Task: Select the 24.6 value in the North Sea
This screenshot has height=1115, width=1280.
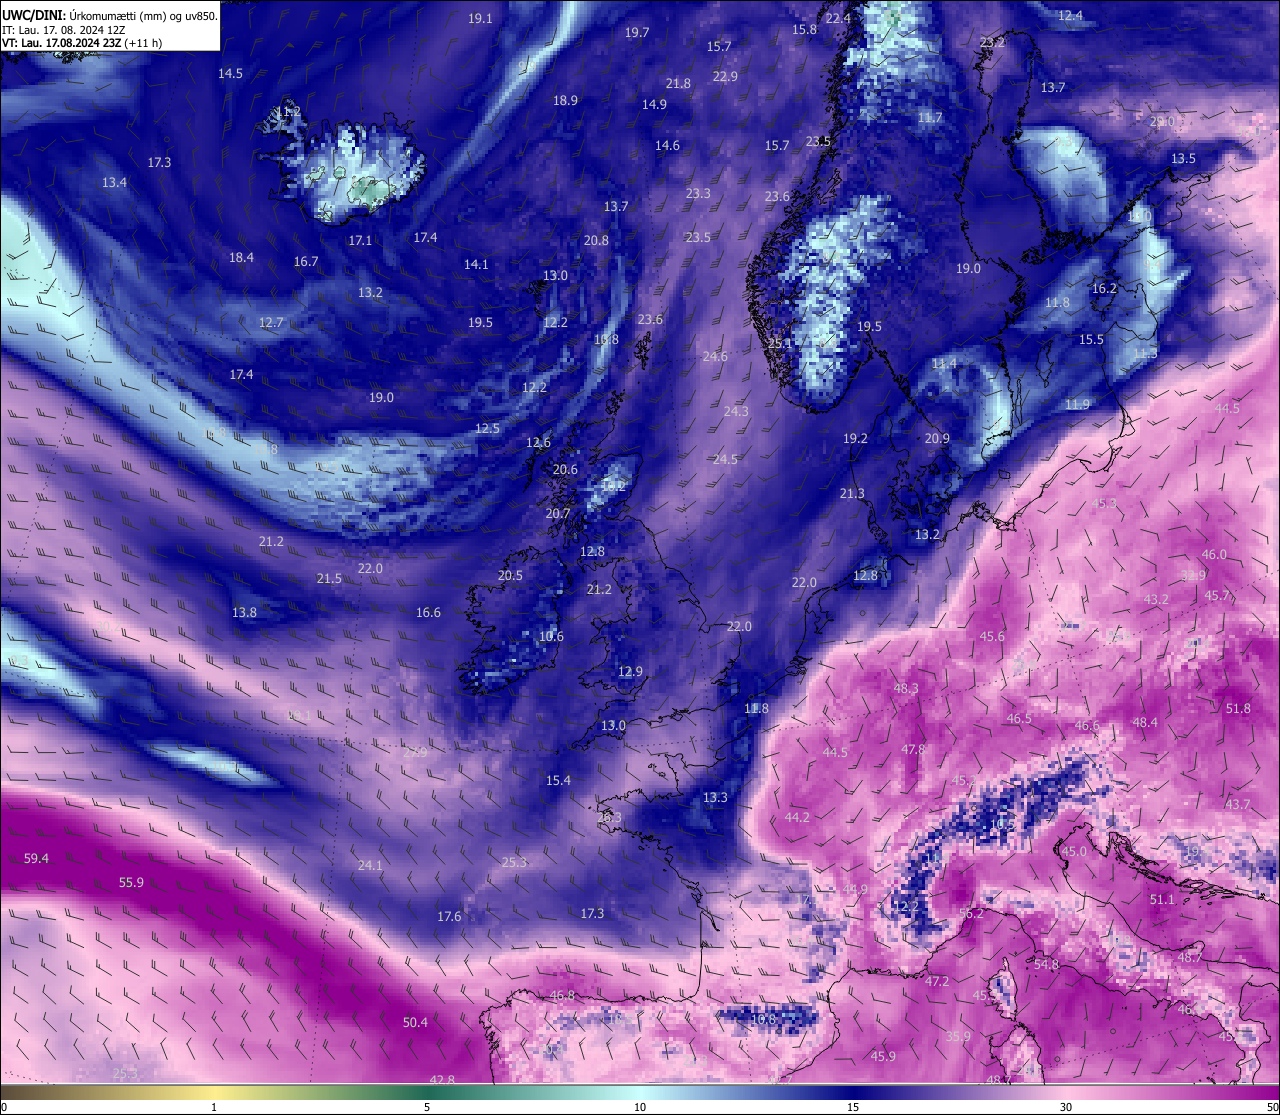Action: tap(715, 357)
